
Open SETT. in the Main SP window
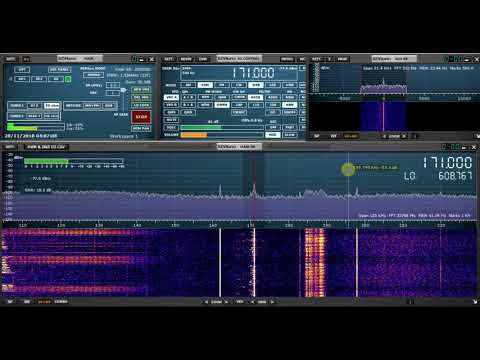tap(10, 147)
